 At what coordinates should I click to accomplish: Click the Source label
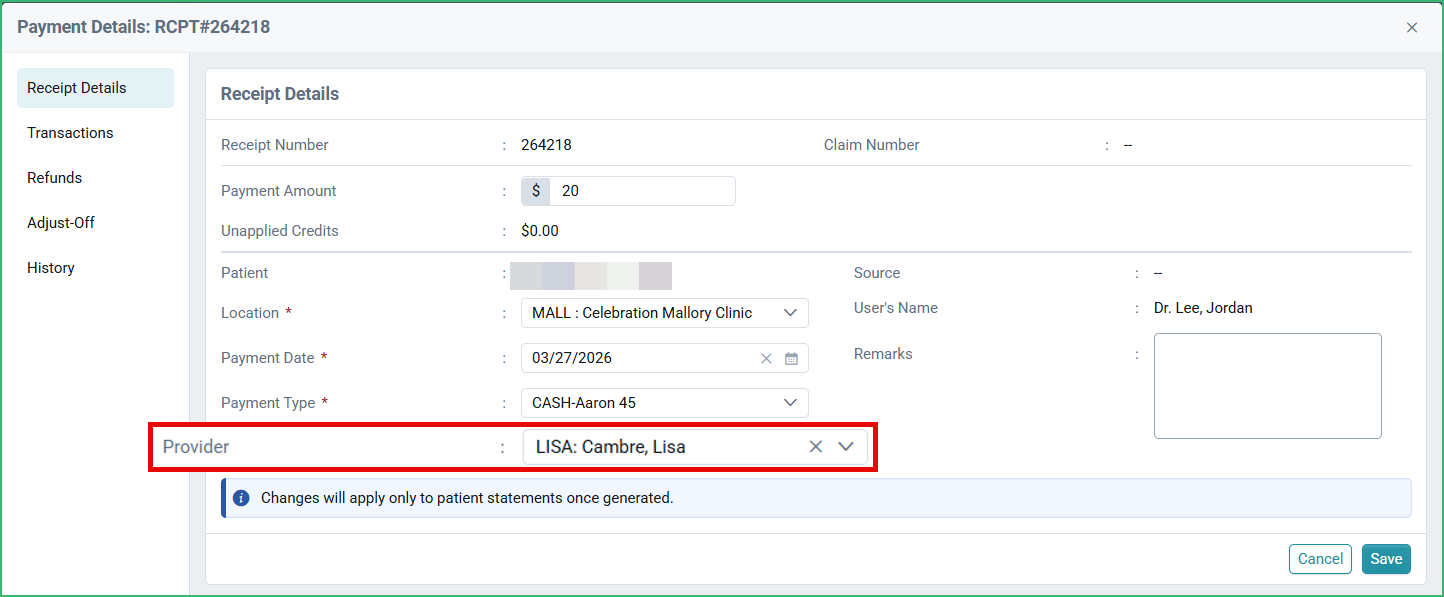(x=877, y=273)
